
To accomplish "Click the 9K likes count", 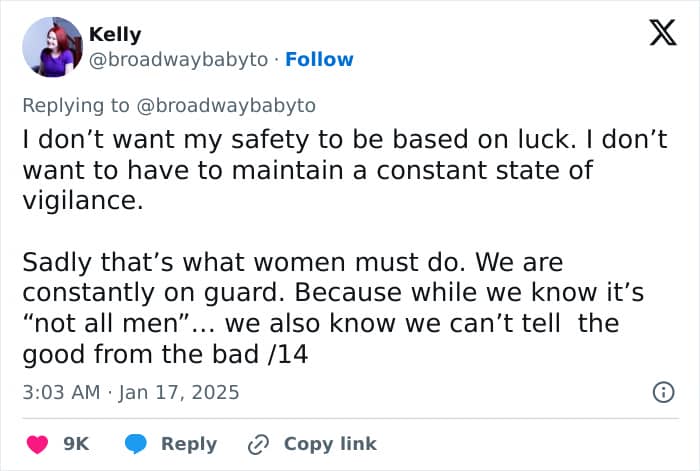I will [76, 444].
